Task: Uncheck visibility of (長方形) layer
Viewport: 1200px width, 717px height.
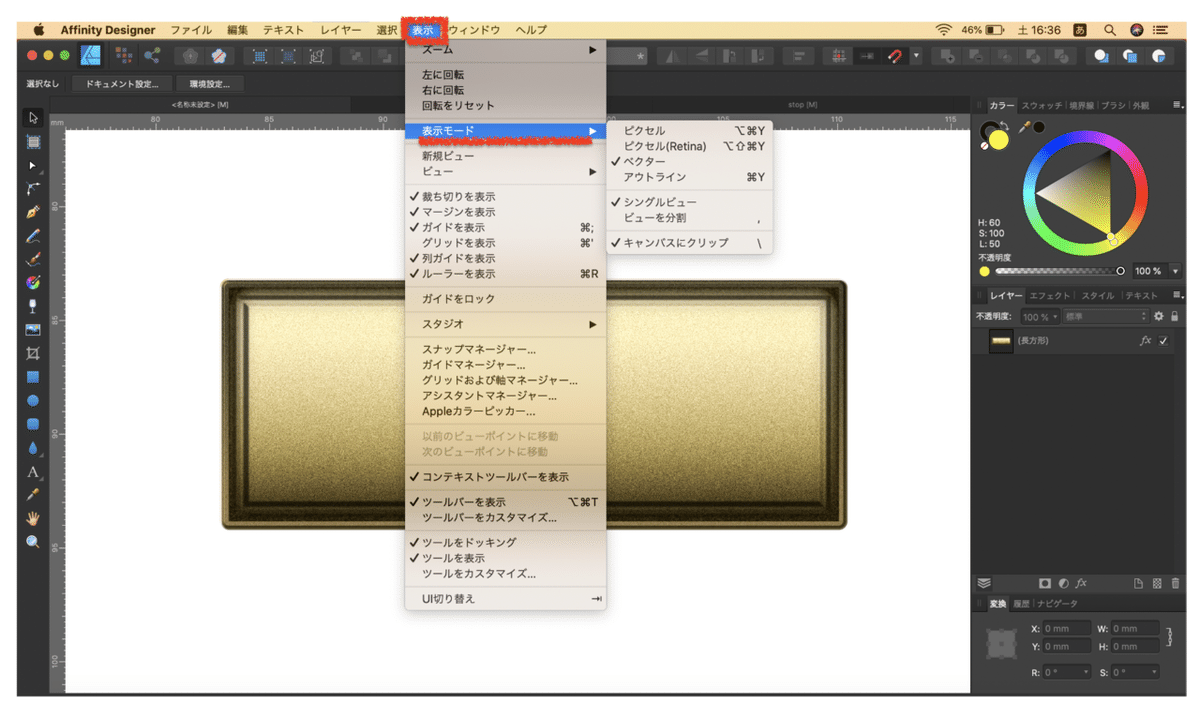Action: (x=1163, y=340)
